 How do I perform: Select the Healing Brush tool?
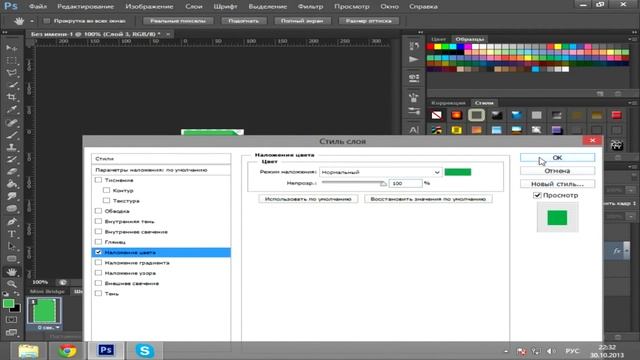point(11,122)
